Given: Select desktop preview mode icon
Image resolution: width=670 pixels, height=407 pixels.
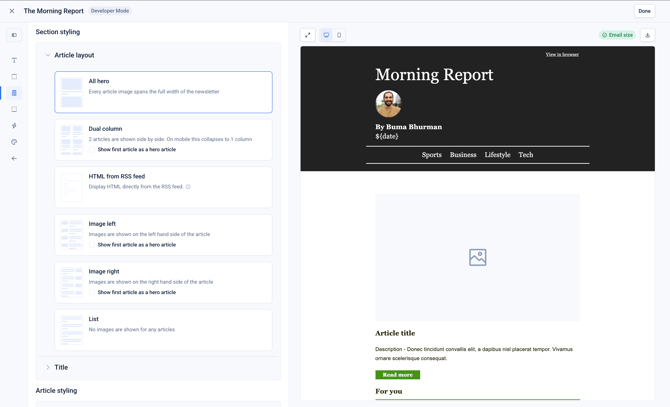Looking at the screenshot, I should coord(326,35).
